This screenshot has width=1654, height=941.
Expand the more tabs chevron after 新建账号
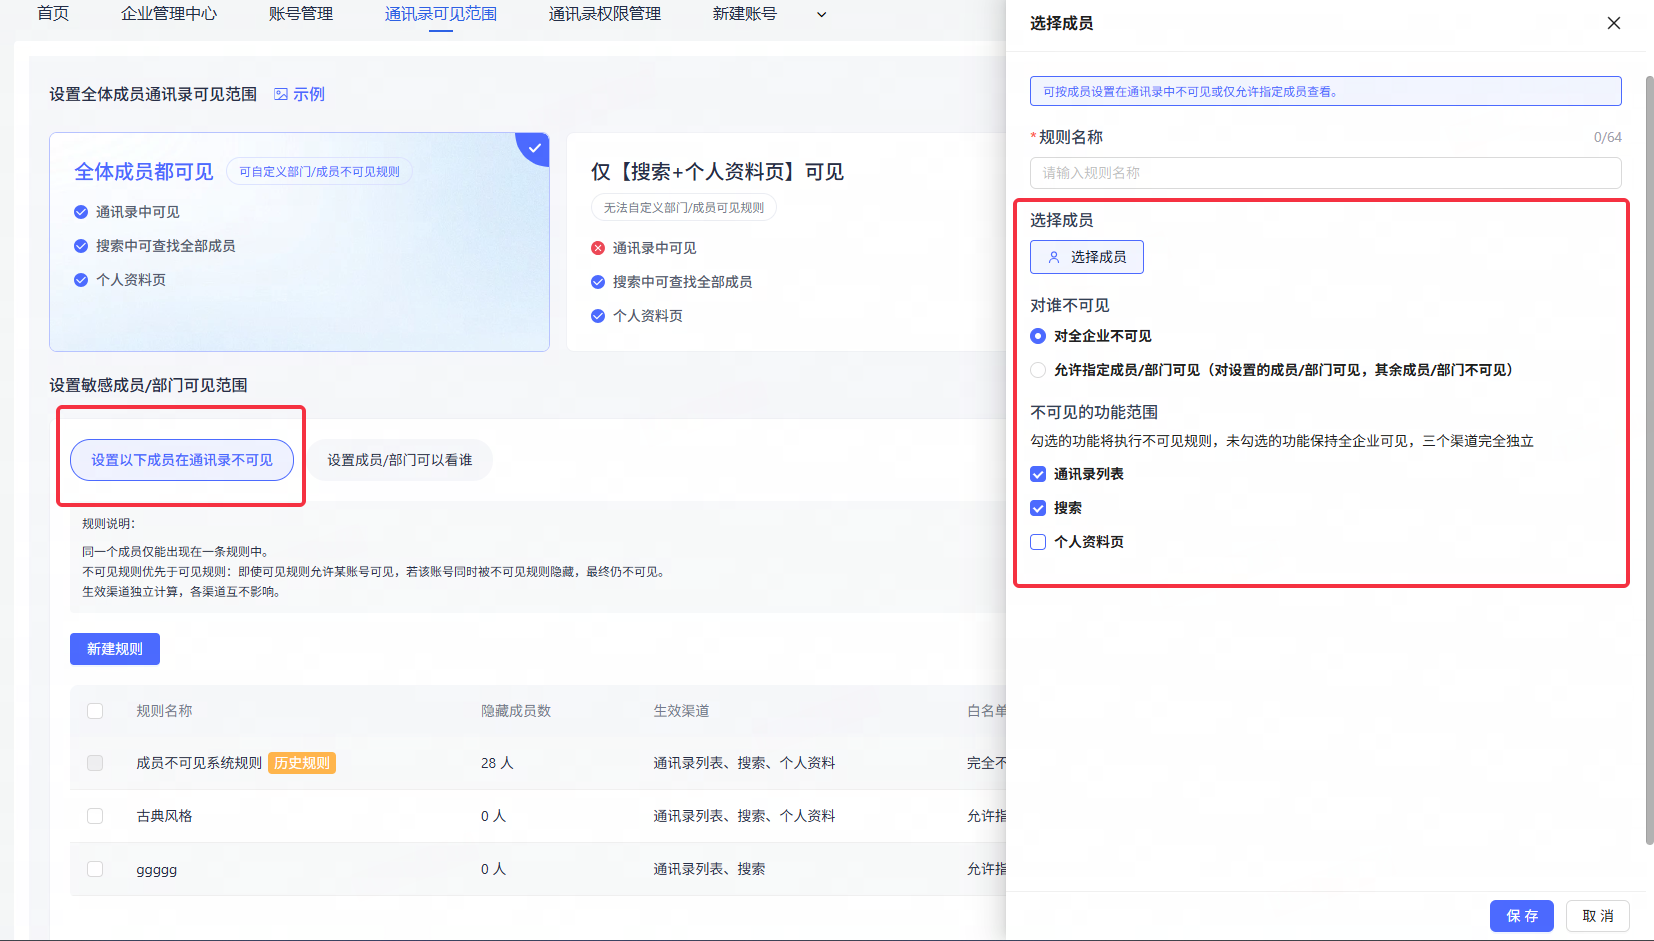(x=822, y=14)
